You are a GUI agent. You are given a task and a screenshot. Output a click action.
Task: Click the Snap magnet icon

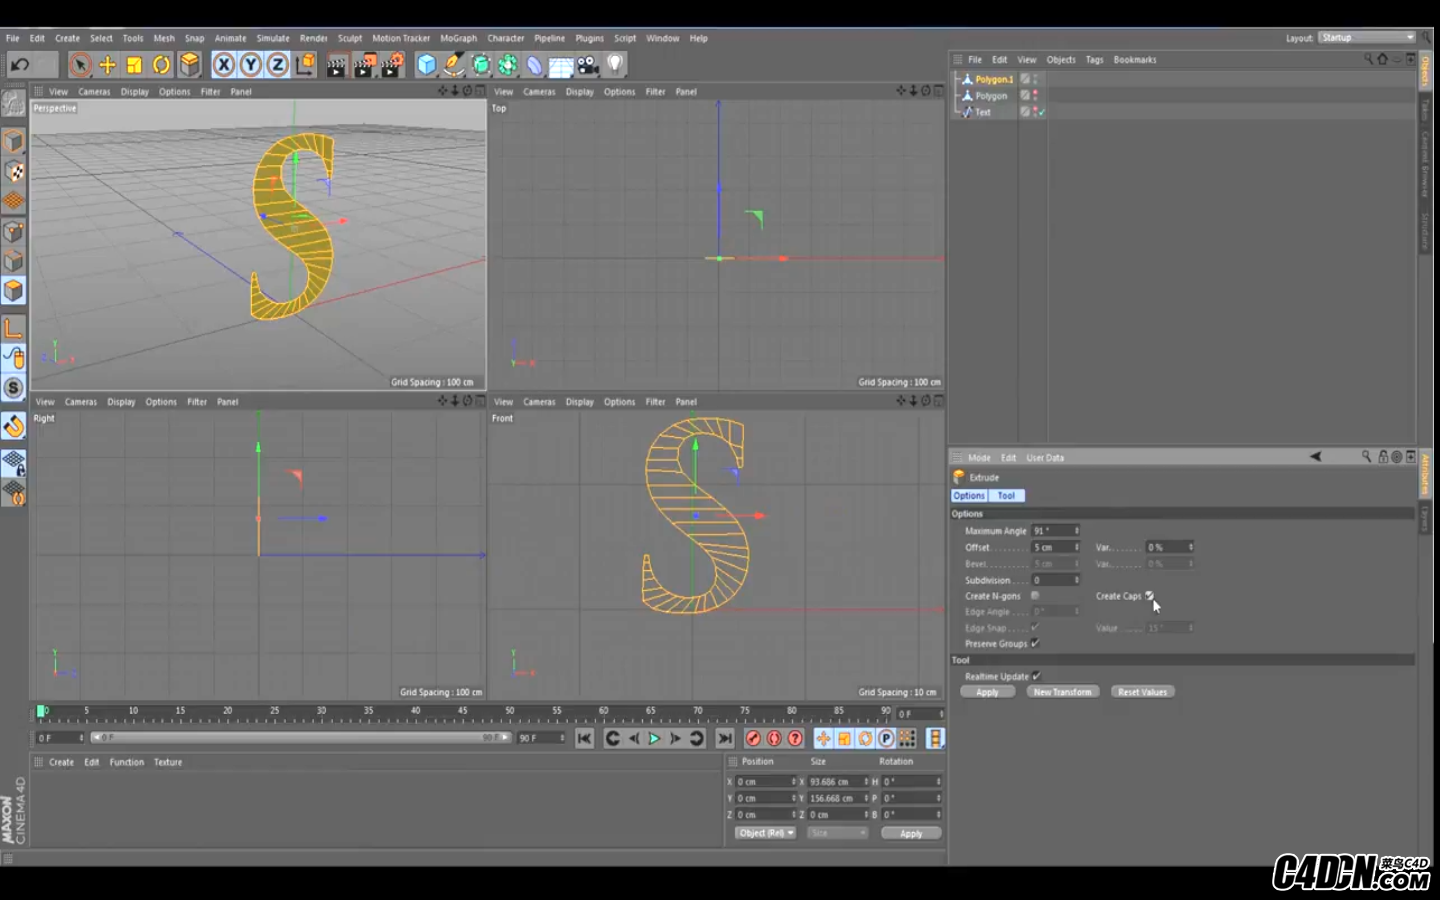click(13, 427)
